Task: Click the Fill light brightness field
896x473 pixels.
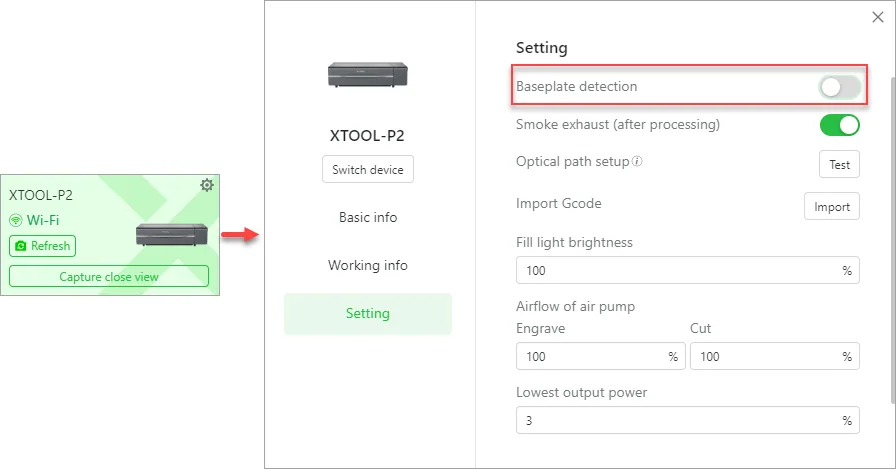Action: coord(687,270)
